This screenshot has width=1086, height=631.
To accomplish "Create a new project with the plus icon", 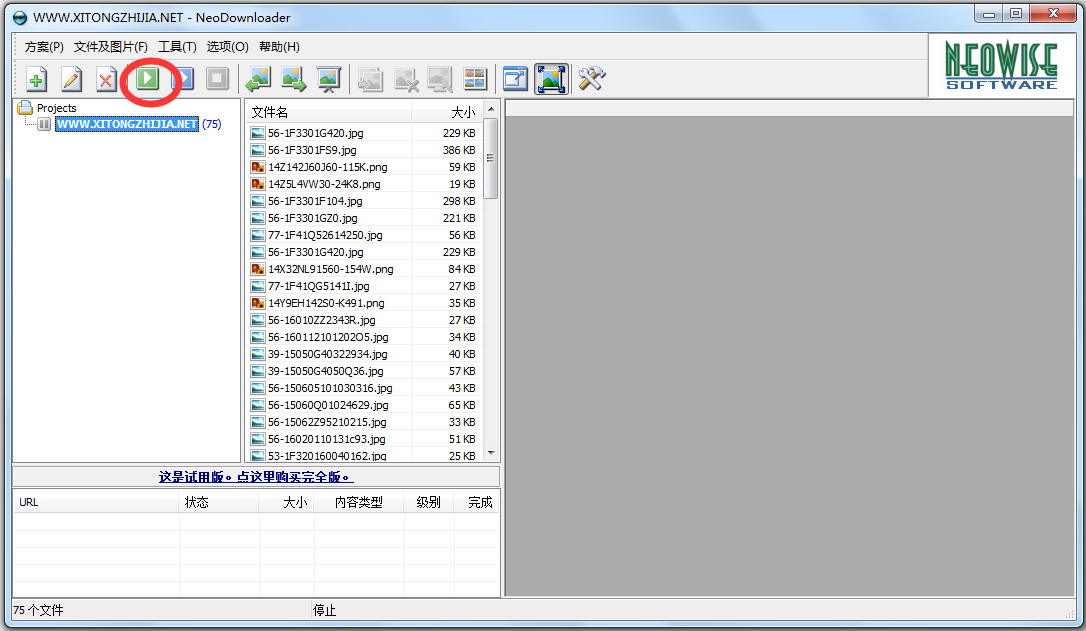I will (x=36, y=79).
